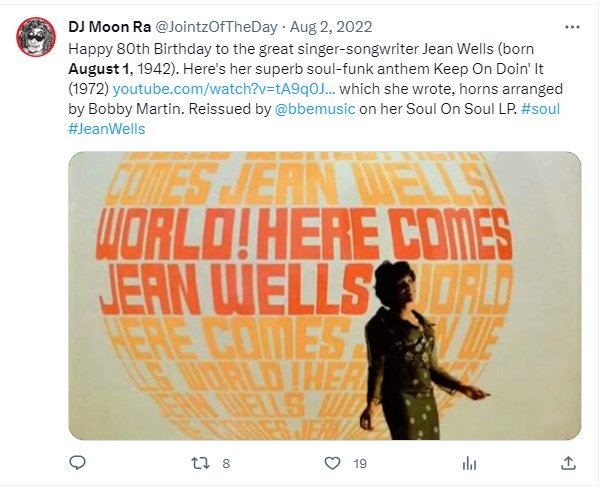
Task: Click the reply speech bubble icon
Action: [77, 463]
